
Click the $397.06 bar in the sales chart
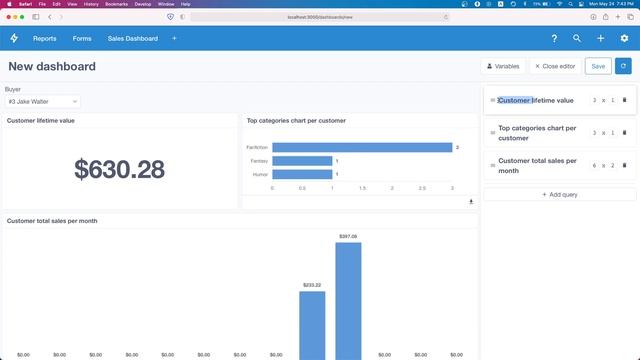tap(348, 301)
